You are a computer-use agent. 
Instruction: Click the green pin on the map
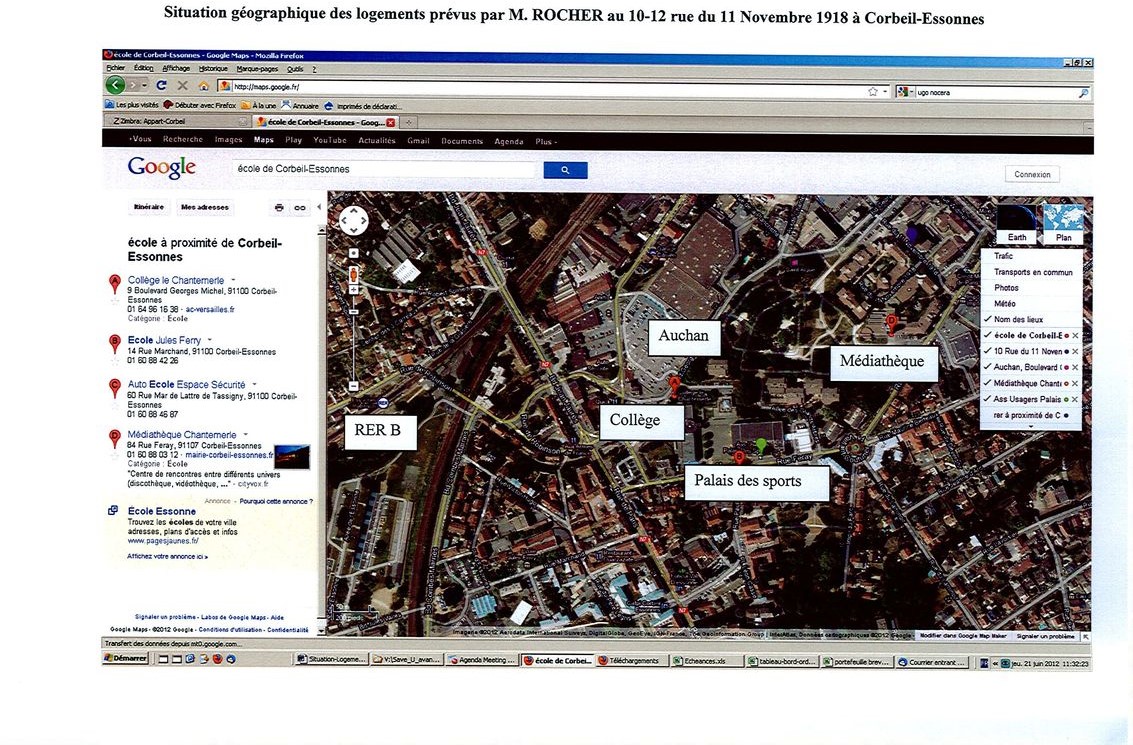(760, 446)
